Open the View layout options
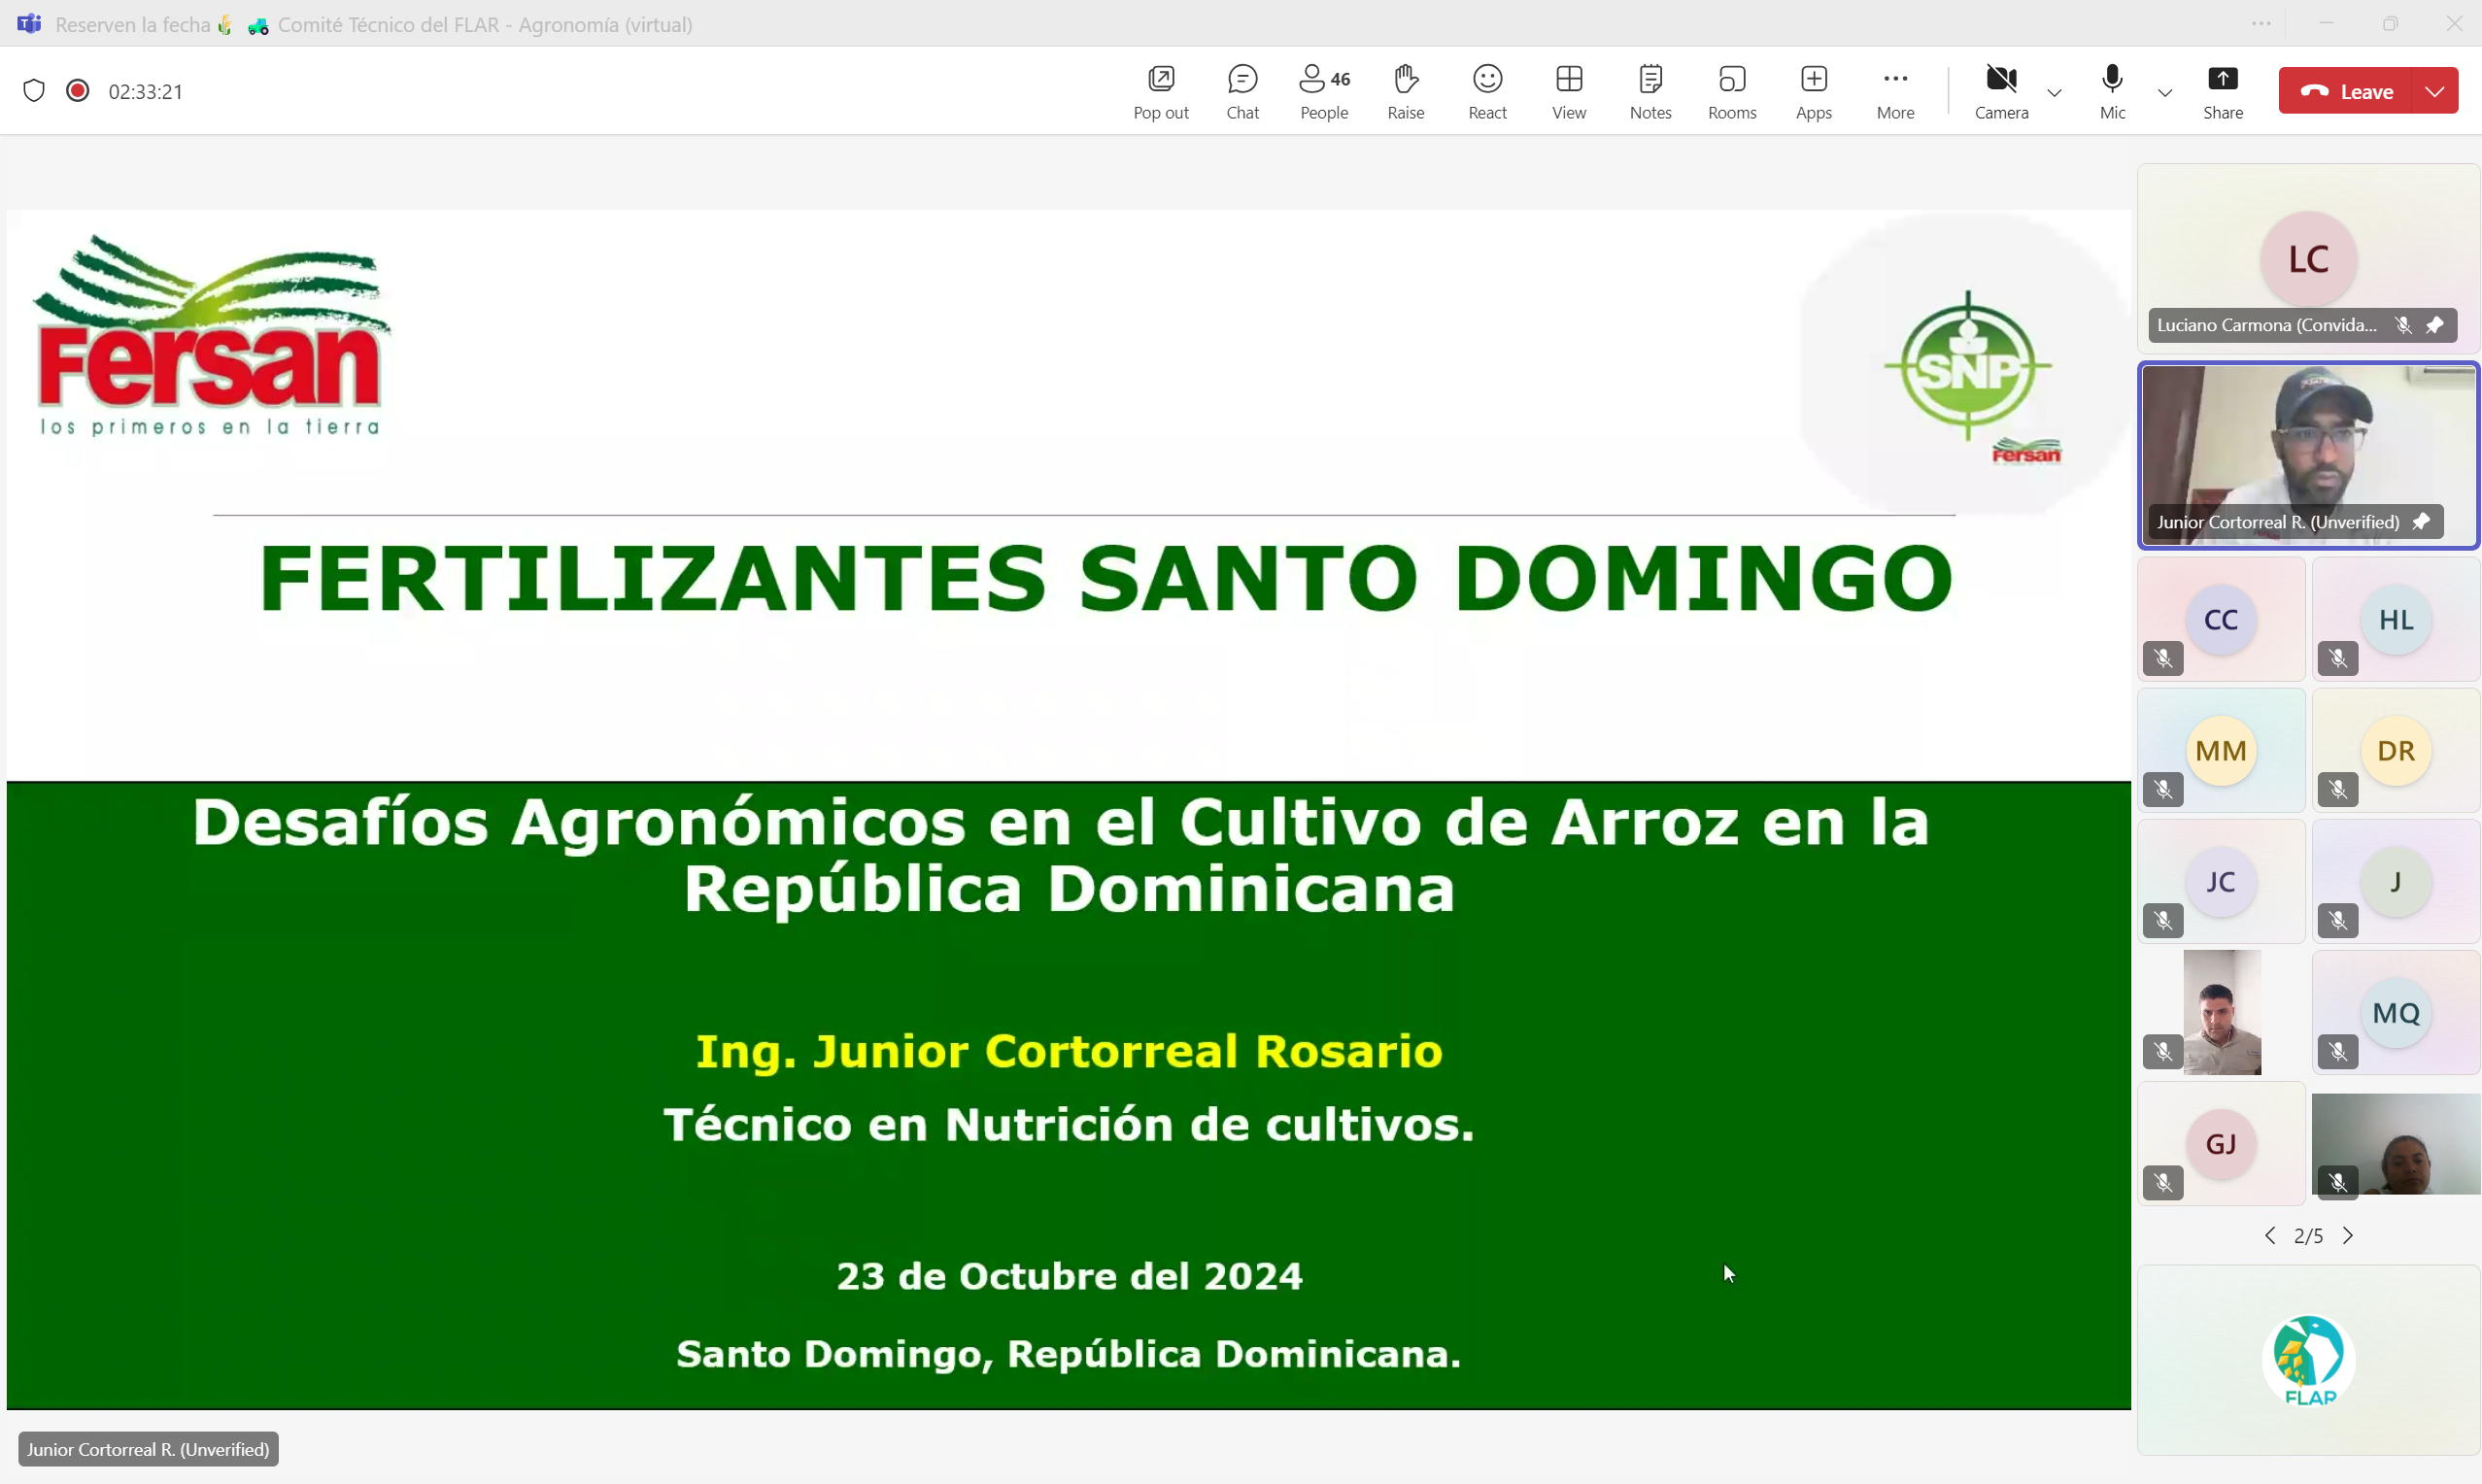Screen dimensions: 2482x1484 (1569, 91)
